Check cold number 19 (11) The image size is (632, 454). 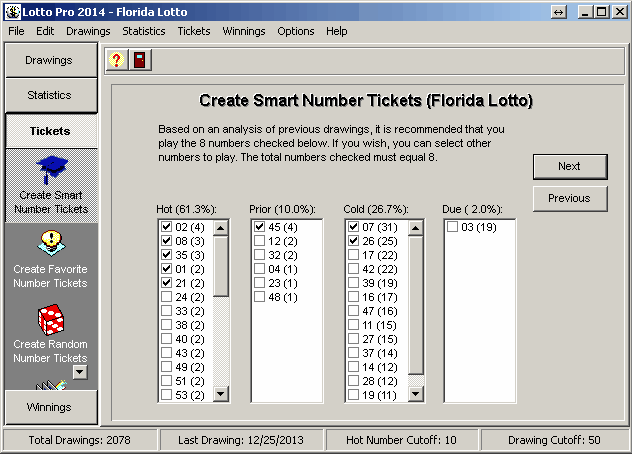pyautogui.click(x=353, y=395)
